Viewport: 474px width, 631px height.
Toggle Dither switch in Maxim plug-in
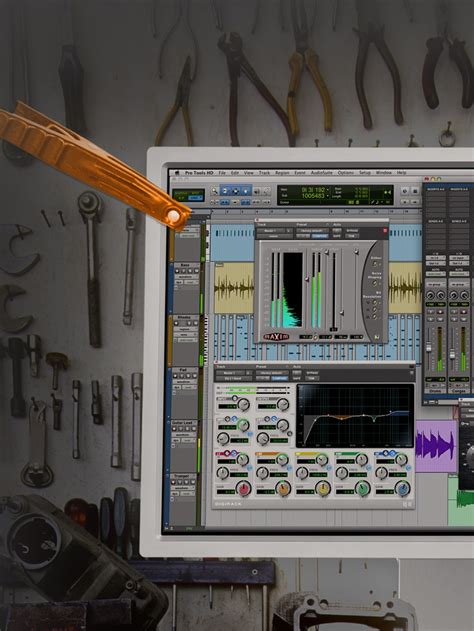(375, 264)
